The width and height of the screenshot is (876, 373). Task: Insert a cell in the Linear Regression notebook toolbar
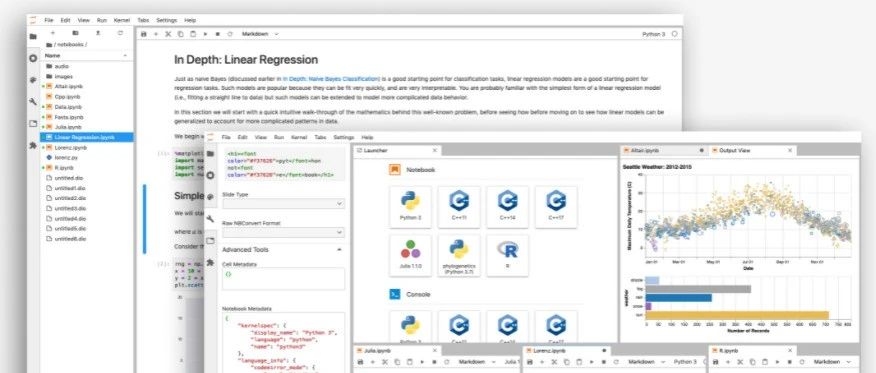[156, 34]
